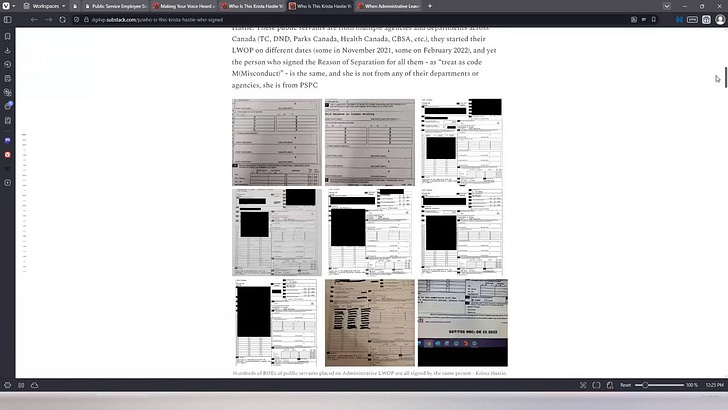Open the Bookmarks panel
This screenshot has height=410, width=728.
pos(7,36)
